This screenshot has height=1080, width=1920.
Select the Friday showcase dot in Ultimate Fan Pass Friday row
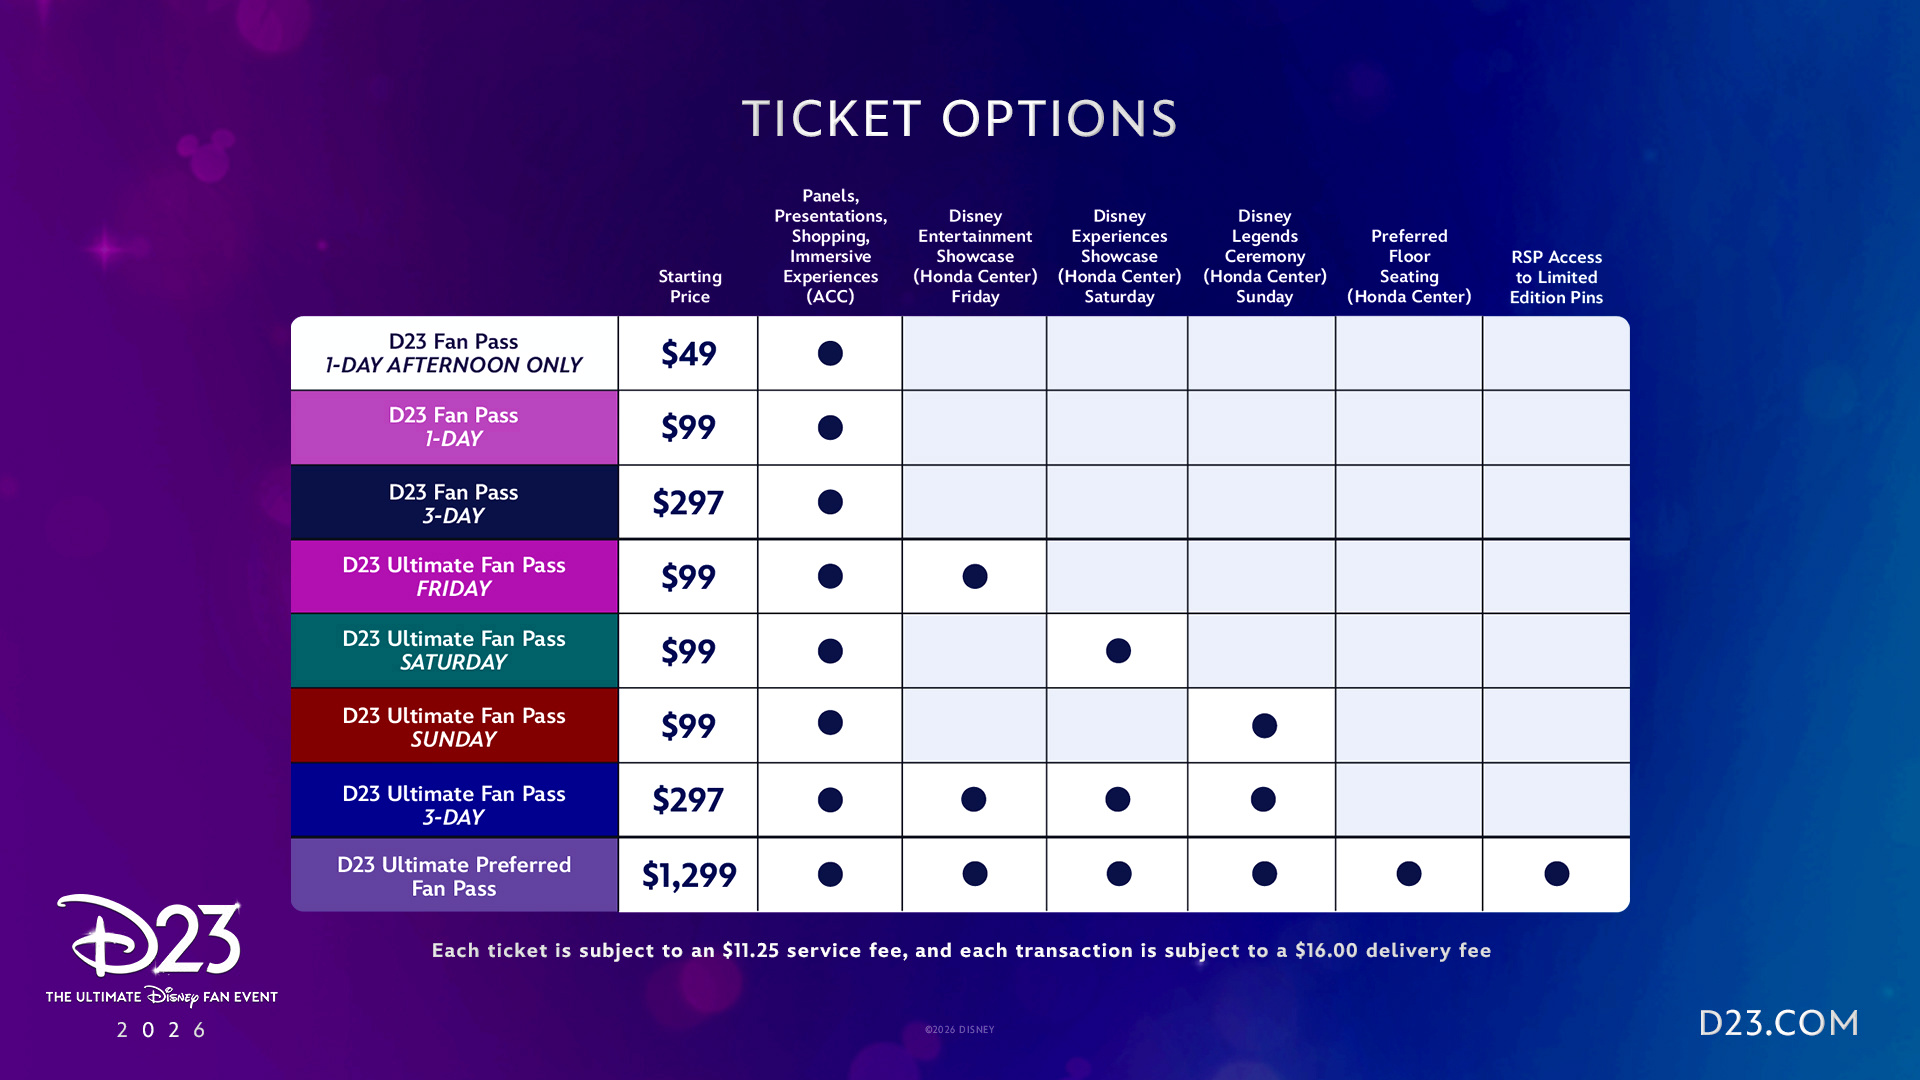(x=974, y=576)
